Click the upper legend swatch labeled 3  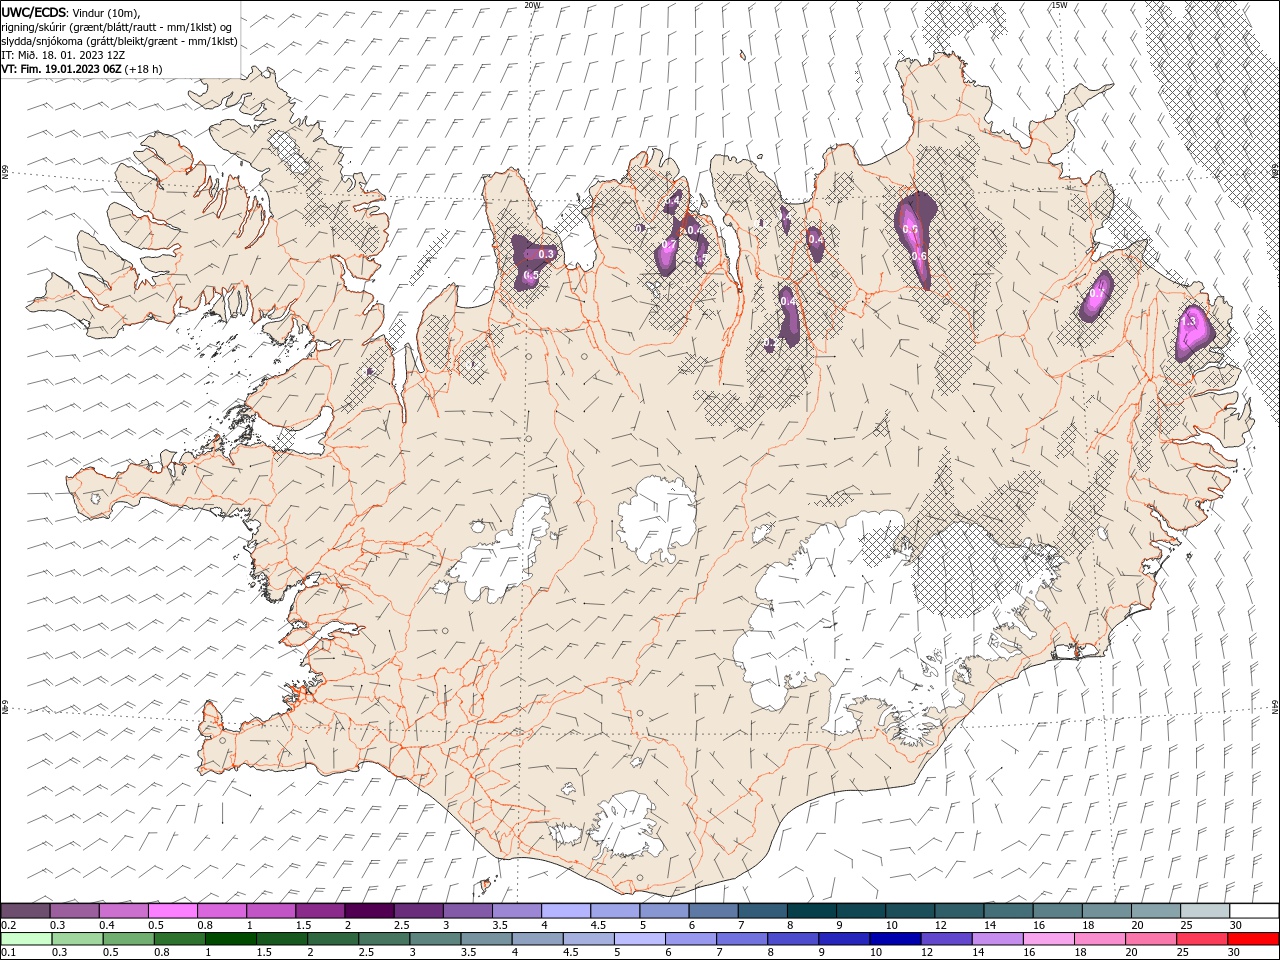[x=466, y=910]
